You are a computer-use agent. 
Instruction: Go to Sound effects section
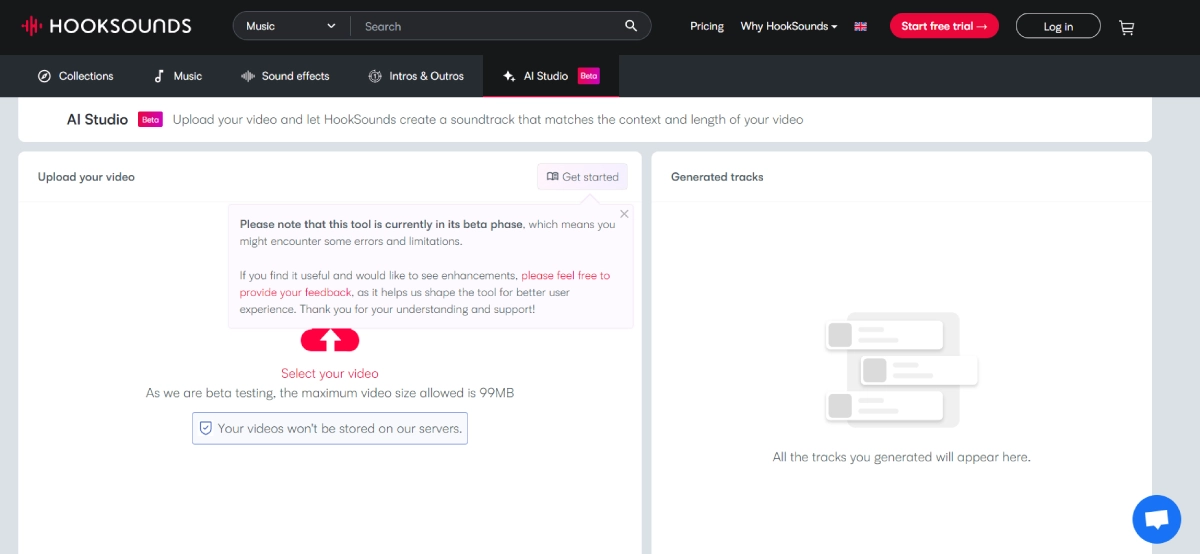coord(285,76)
